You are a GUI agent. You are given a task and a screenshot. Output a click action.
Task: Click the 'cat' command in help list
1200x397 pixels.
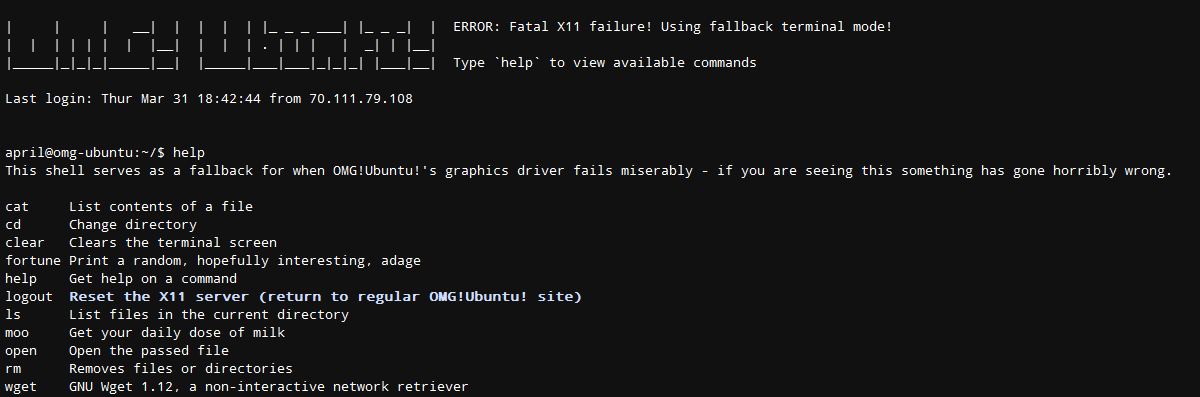click(17, 207)
